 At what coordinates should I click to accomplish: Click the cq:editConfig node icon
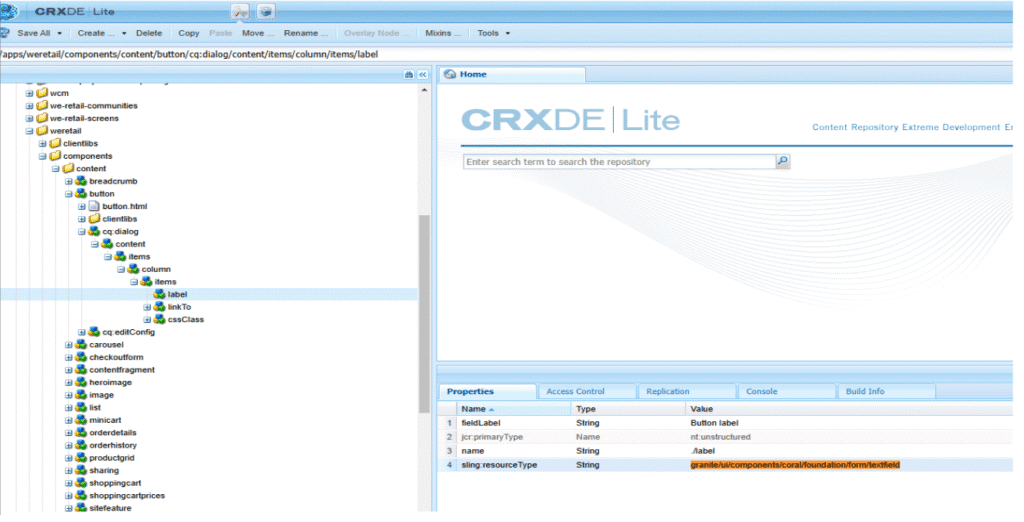(94, 332)
